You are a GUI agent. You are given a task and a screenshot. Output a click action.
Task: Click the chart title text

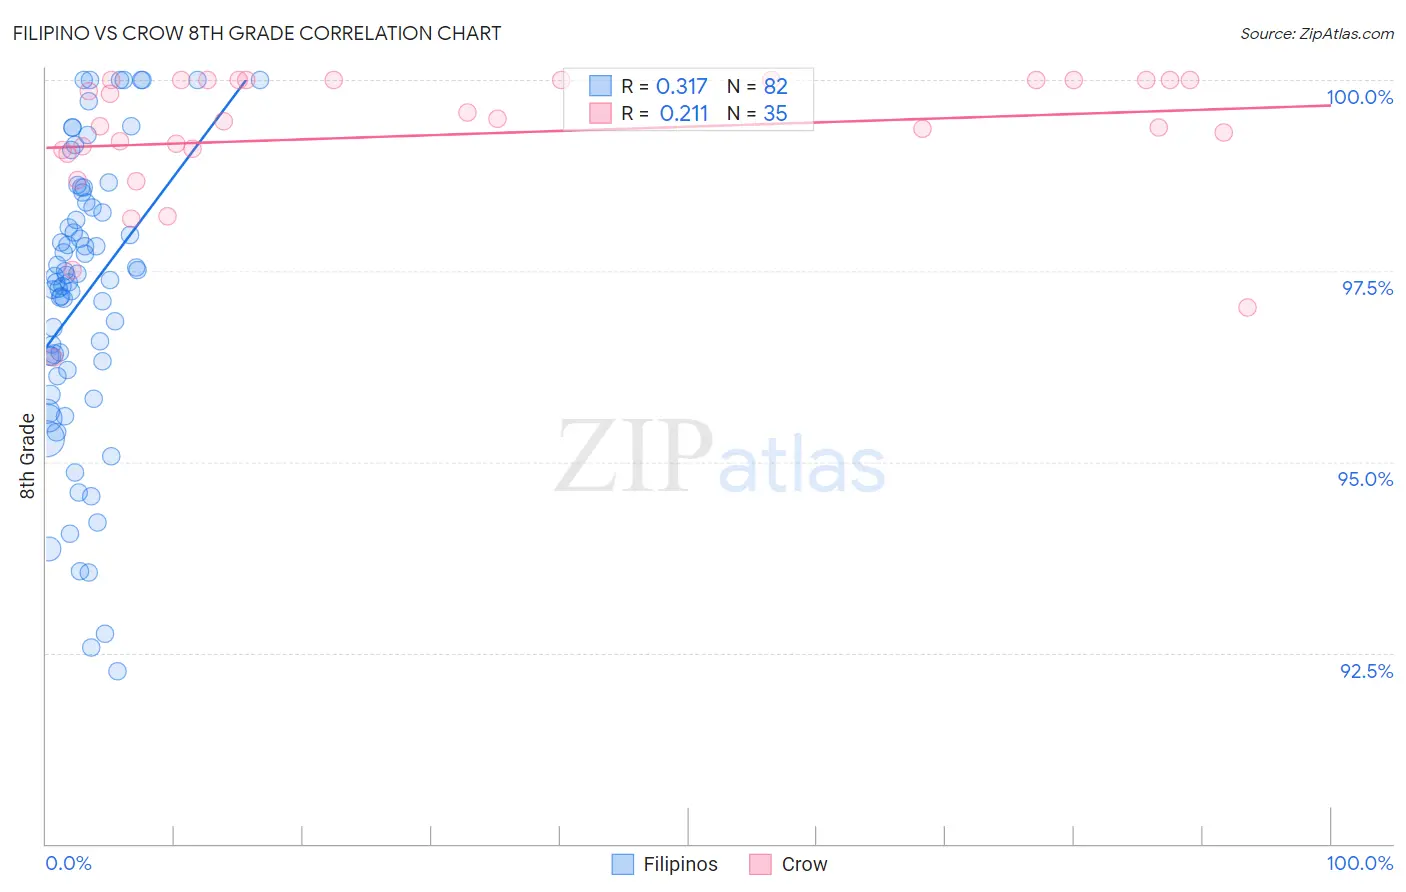pos(257,33)
